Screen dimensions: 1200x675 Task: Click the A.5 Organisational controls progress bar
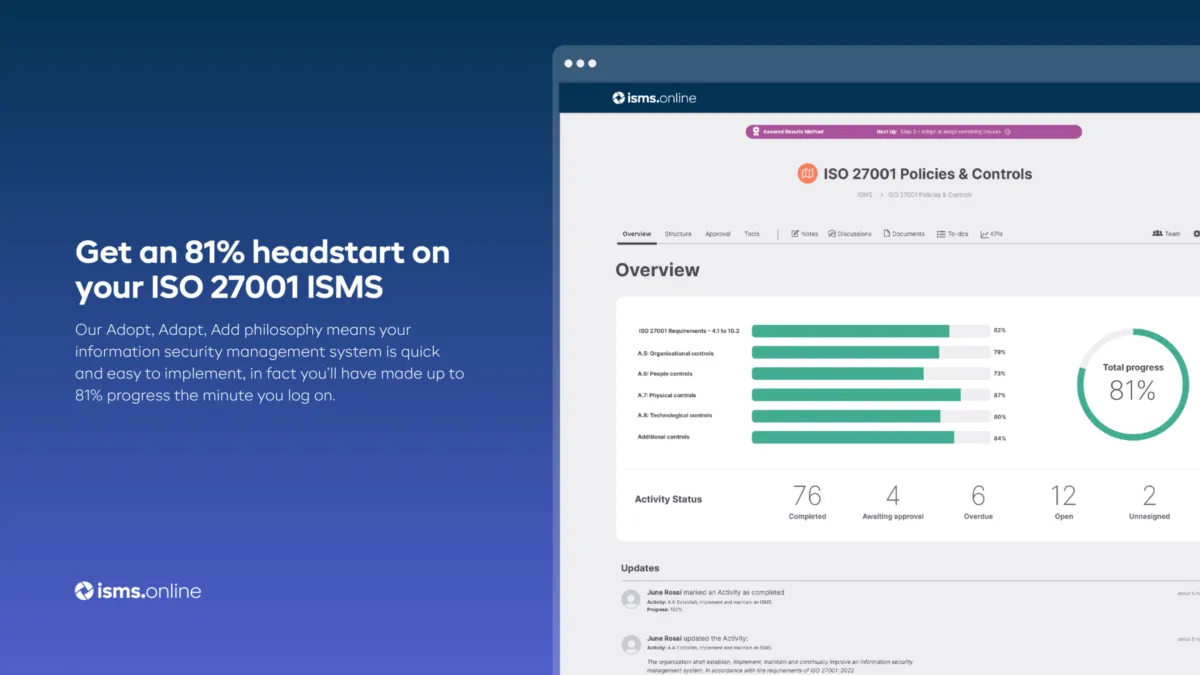point(870,352)
